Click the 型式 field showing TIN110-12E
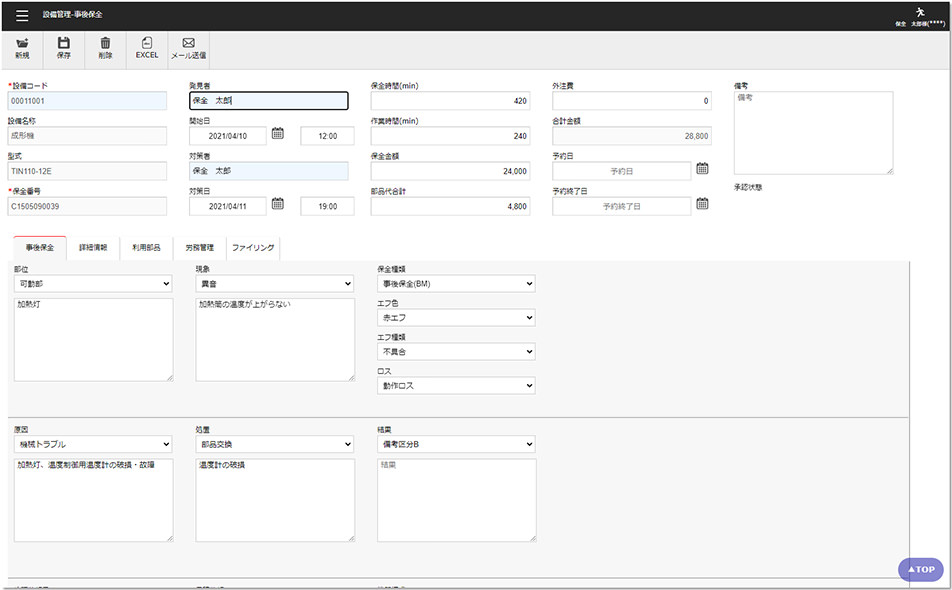 (x=87, y=171)
